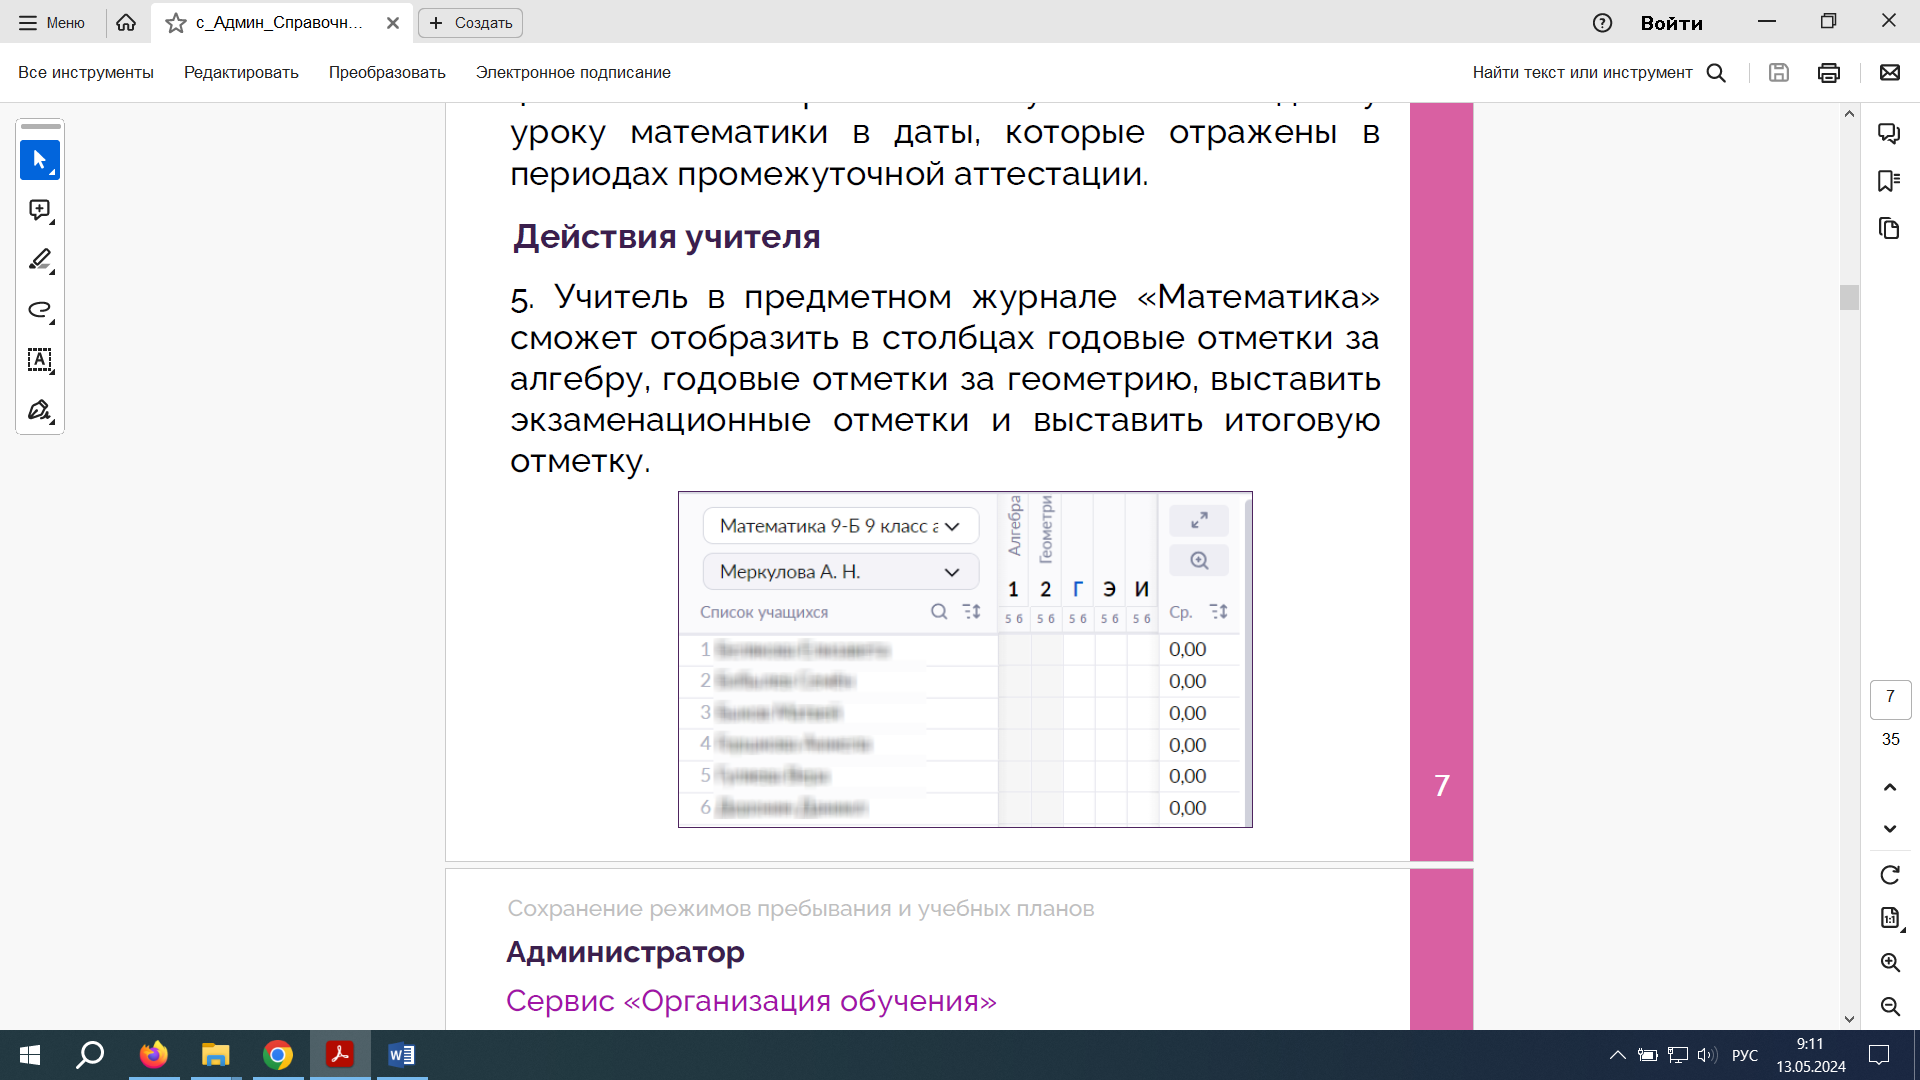Open the bookmarks panel icon
The height and width of the screenshot is (1080, 1920).
(x=1889, y=181)
